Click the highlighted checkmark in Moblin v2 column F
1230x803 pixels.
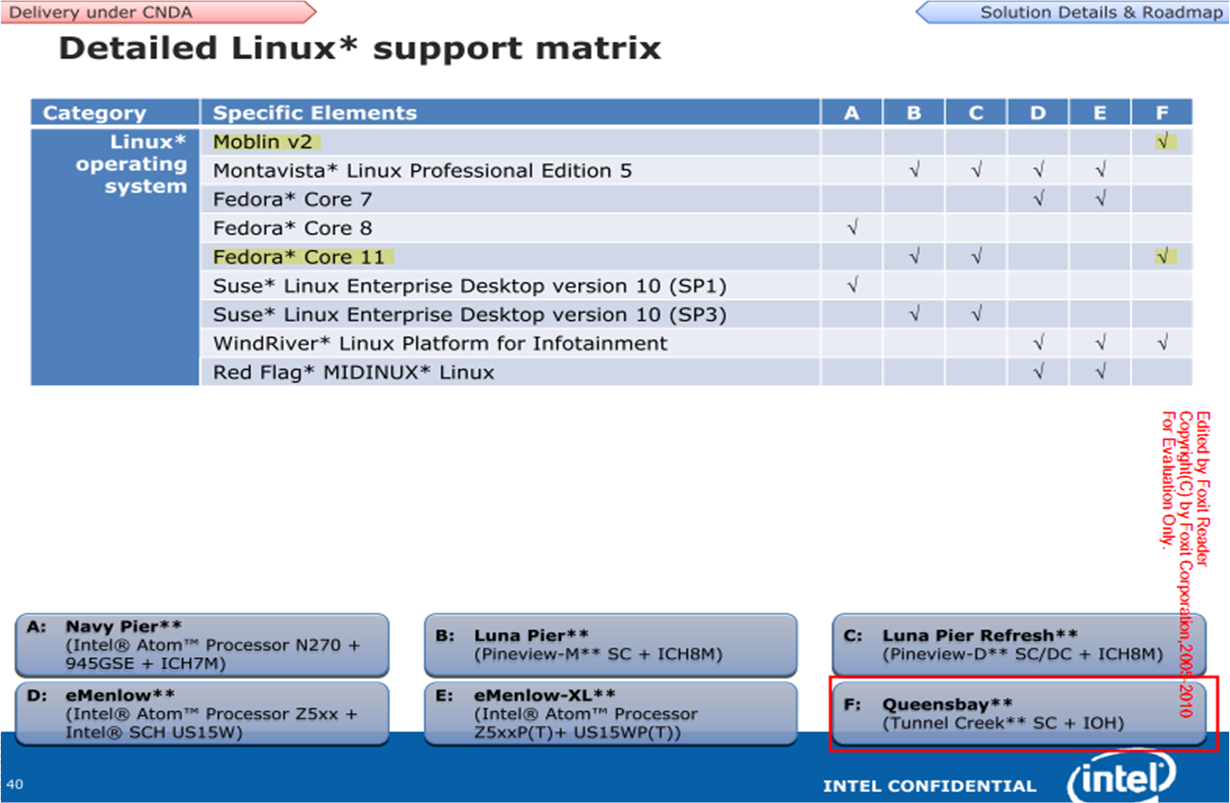pyautogui.click(x=1162, y=142)
